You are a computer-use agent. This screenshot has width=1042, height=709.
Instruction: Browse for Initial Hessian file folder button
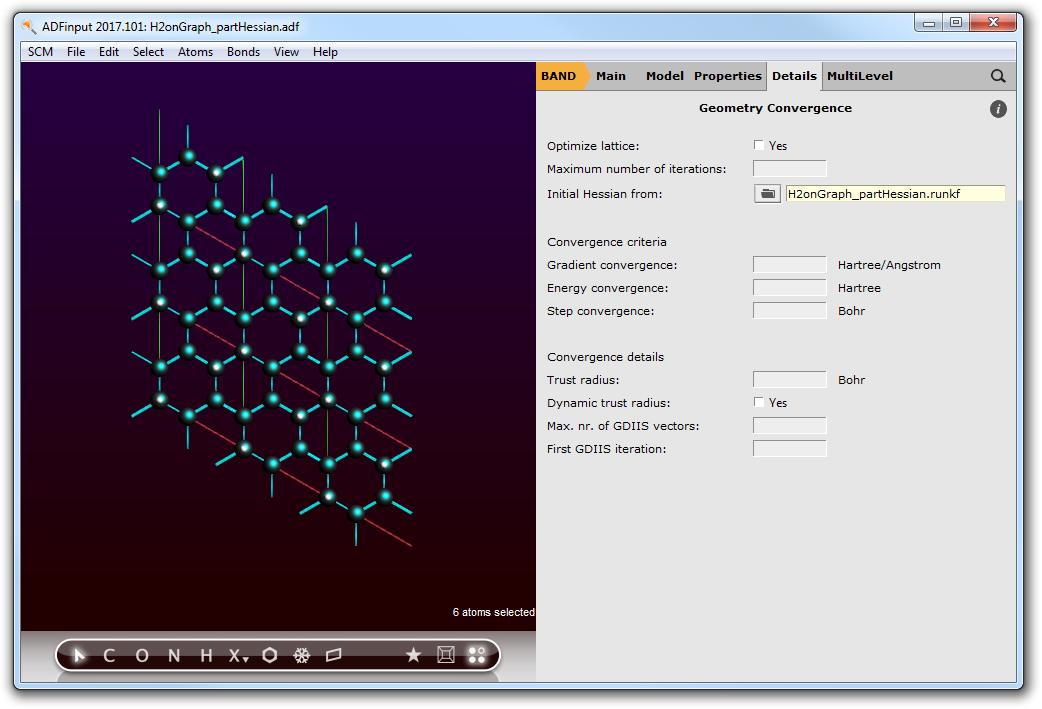coord(767,193)
